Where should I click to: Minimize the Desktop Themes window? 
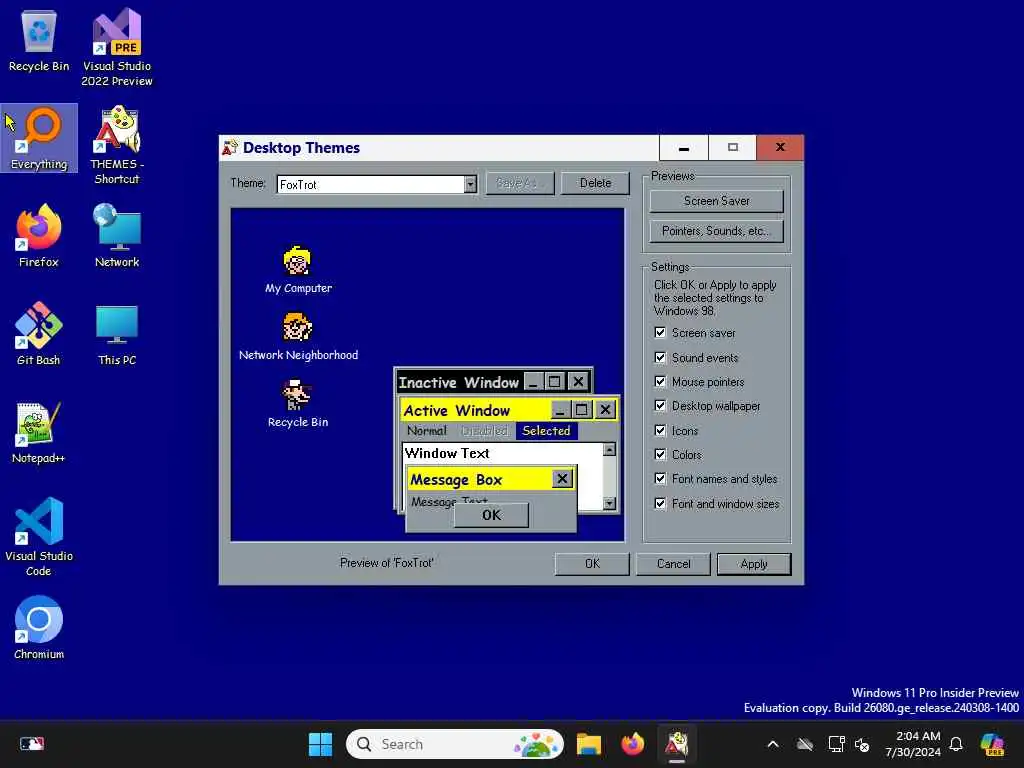click(683, 148)
